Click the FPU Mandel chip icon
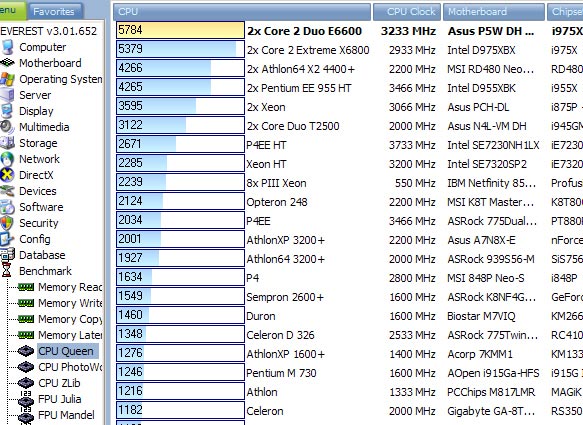Viewport: 583px width, 425px height. [26, 415]
